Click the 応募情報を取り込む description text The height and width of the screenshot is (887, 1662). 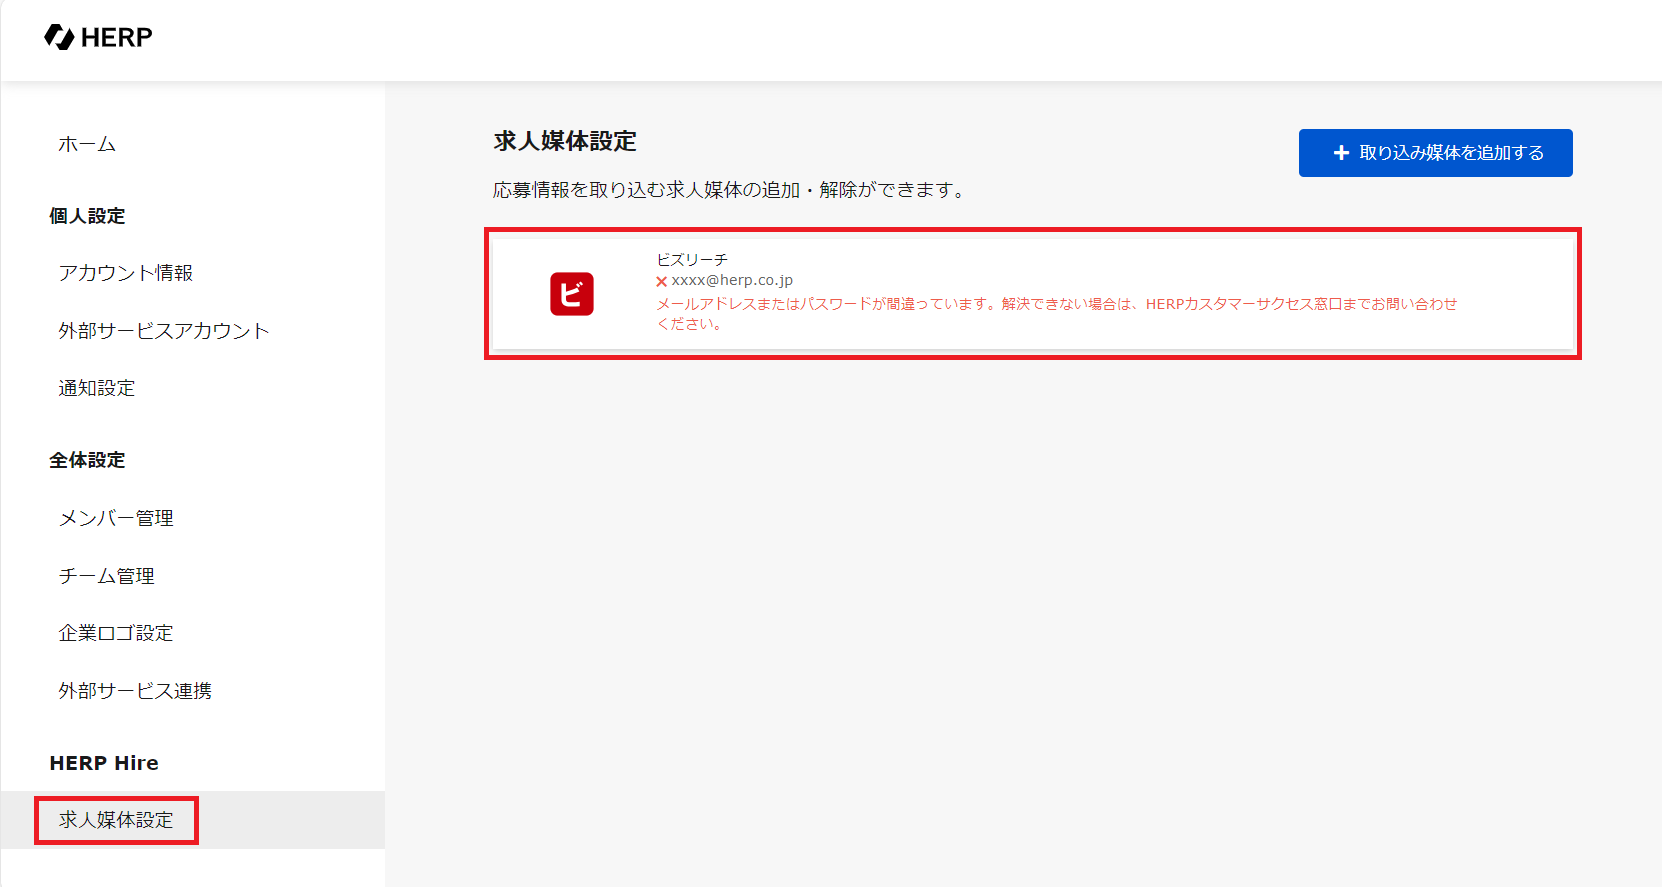pyautogui.click(x=730, y=190)
